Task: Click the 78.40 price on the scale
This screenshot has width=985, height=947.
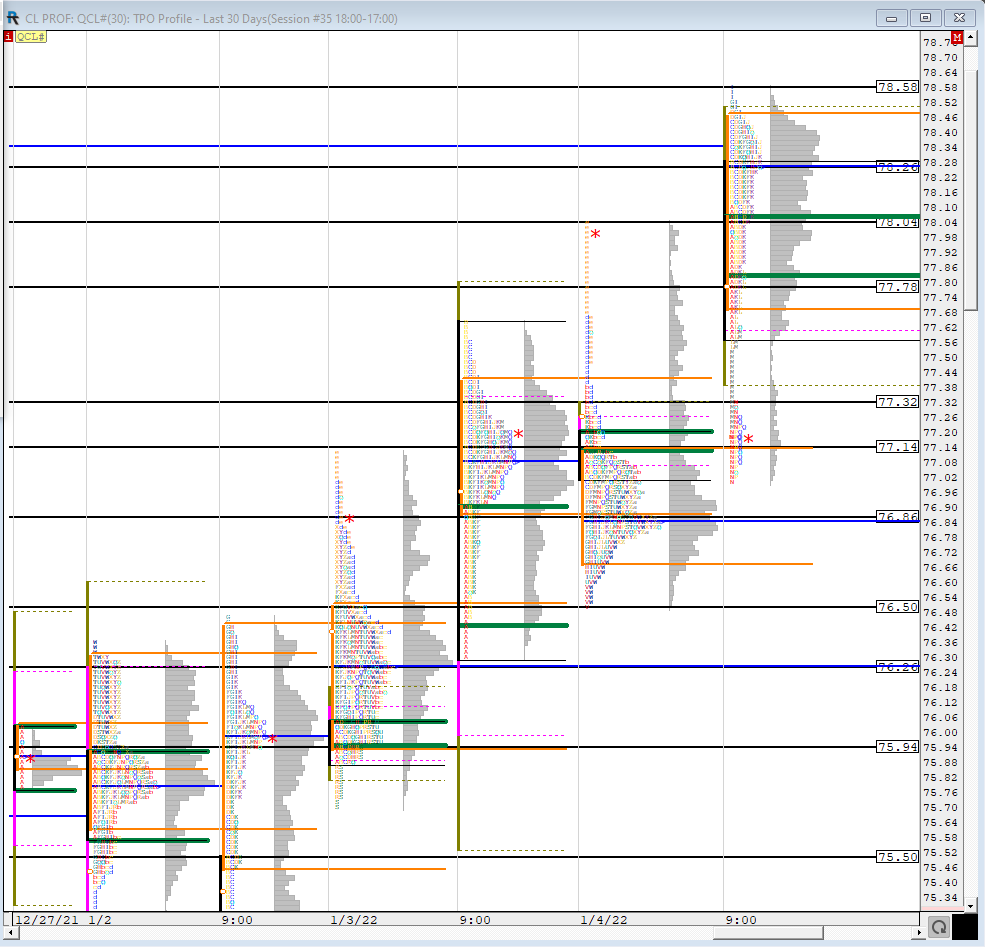Action: (940, 133)
